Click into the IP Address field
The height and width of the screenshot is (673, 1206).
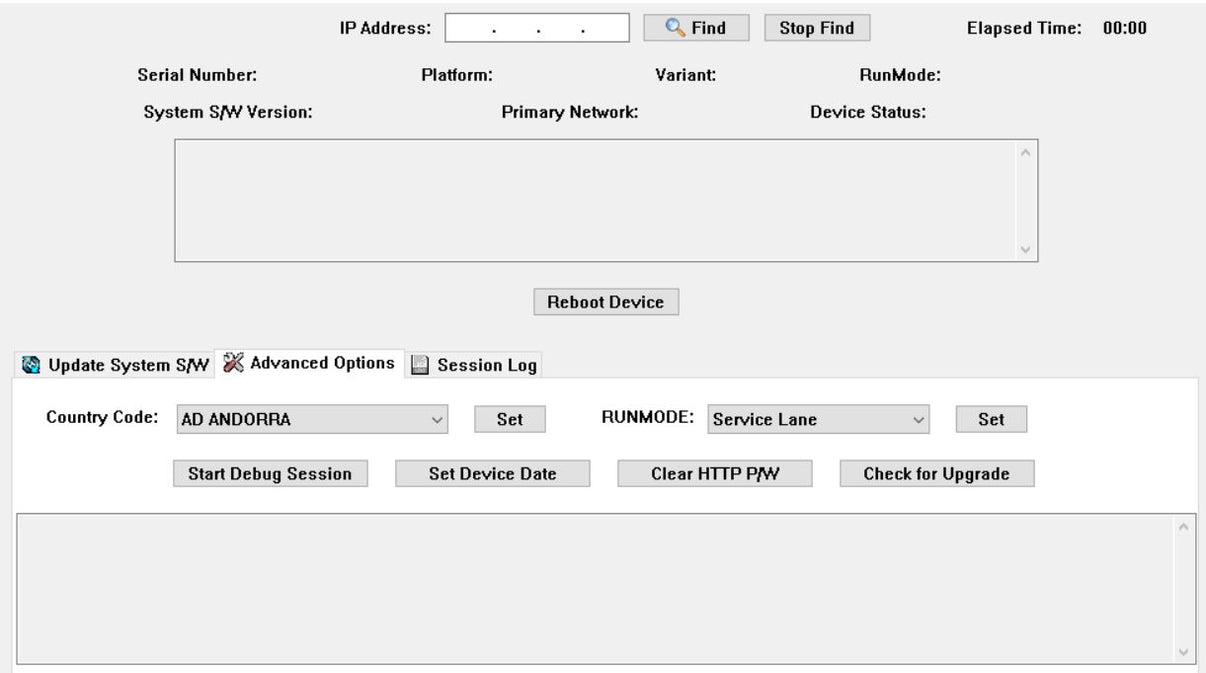tap(537, 29)
